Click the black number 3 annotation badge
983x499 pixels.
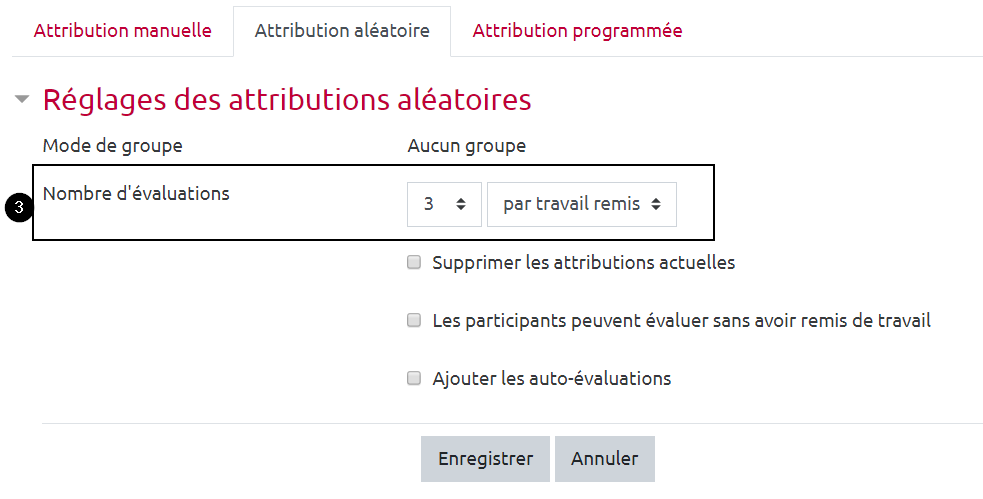17,209
